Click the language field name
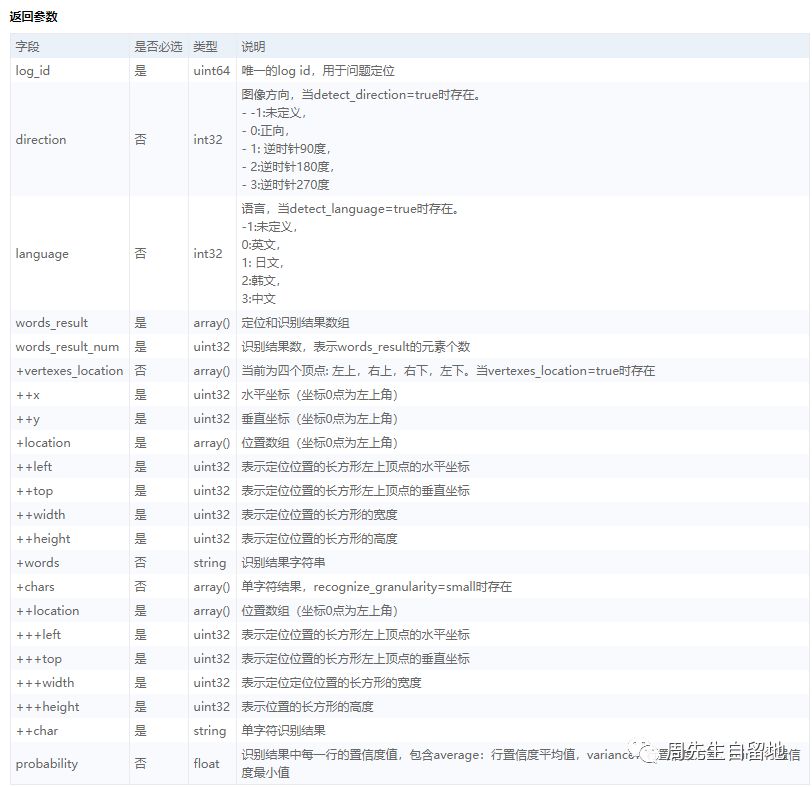The width and height of the screenshot is (812, 787). coord(42,254)
